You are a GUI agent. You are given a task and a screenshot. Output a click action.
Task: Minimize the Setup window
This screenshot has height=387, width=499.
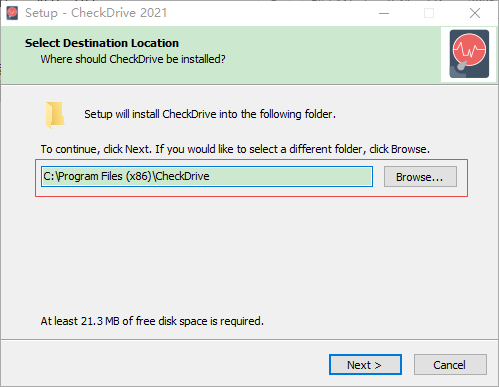(384, 13)
